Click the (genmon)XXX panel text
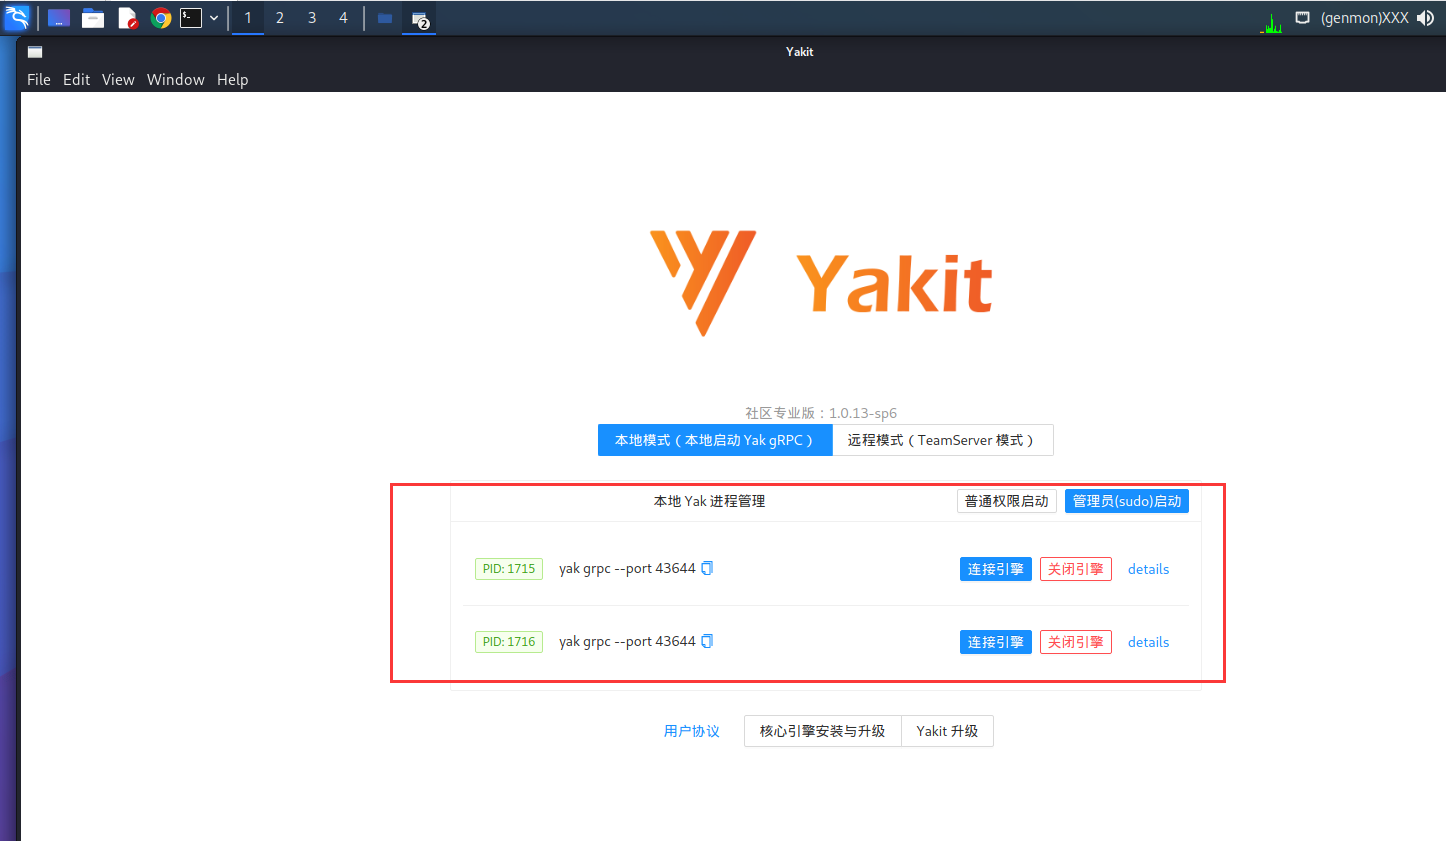Viewport: 1446px width, 841px height. coord(1365,18)
